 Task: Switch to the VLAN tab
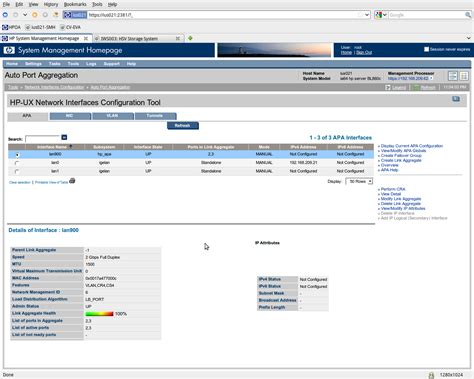[113, 116]
